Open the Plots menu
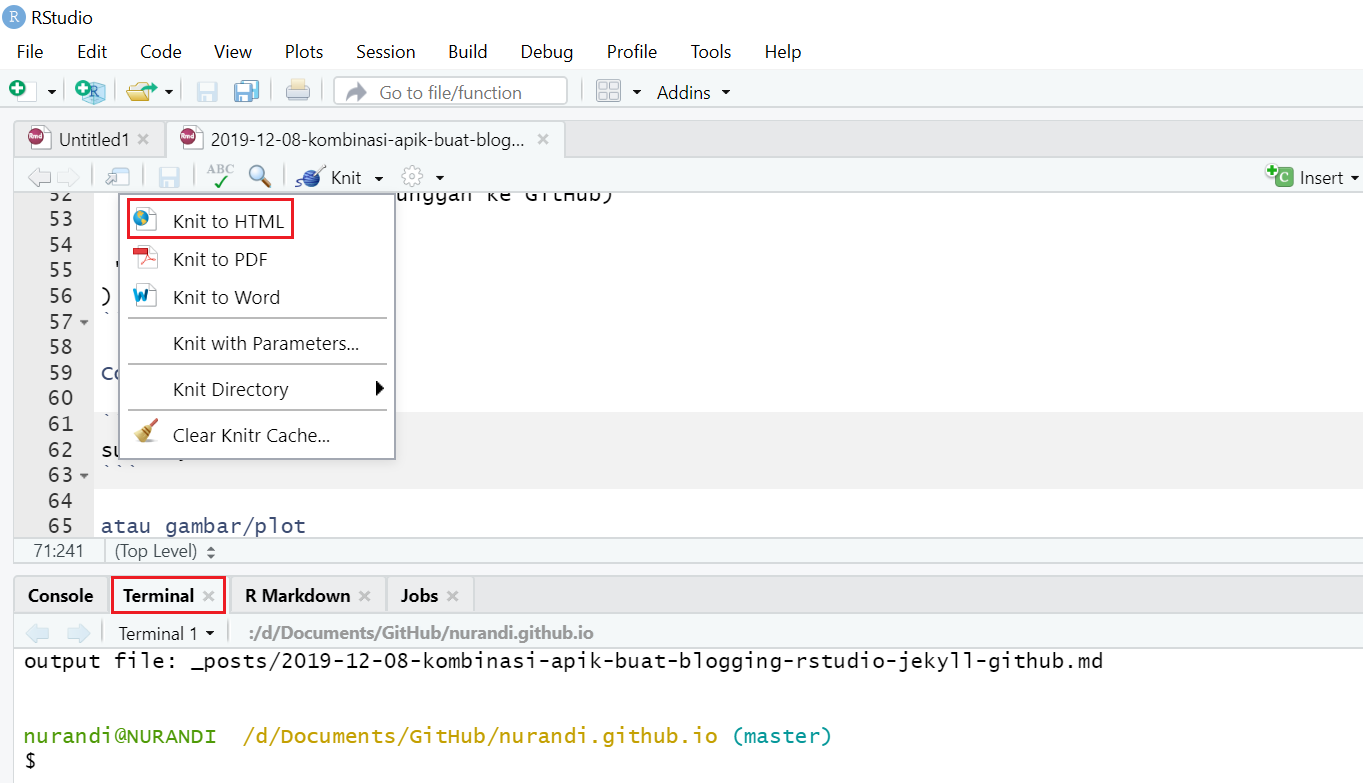This screenshot has width=1363, height=783. [304, 51]
